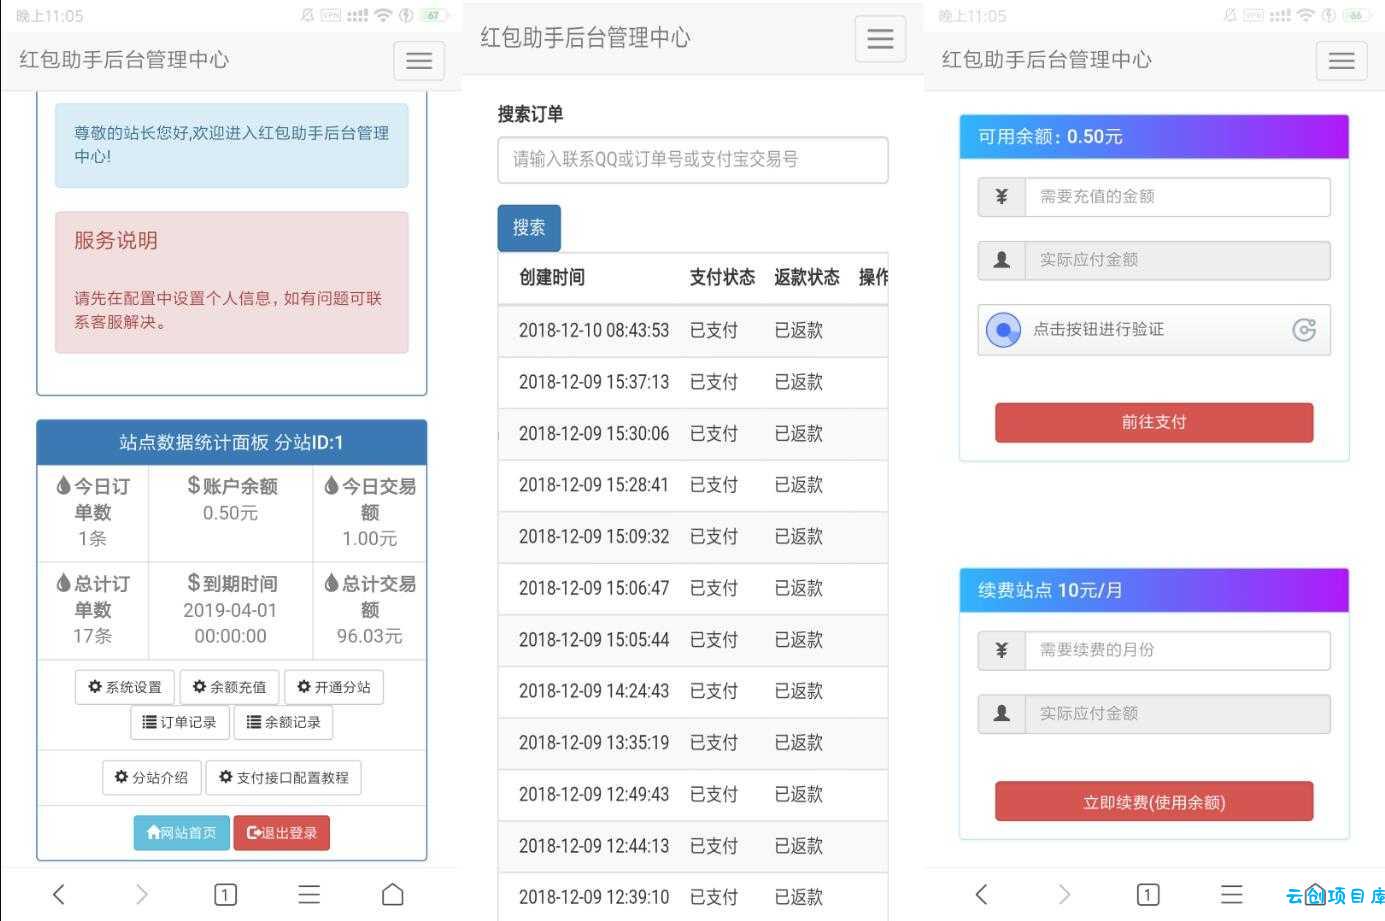The image size is (1385, 921).
Task: Select order row 2018-12-09 15:30:06
Action: click(693, 434)
